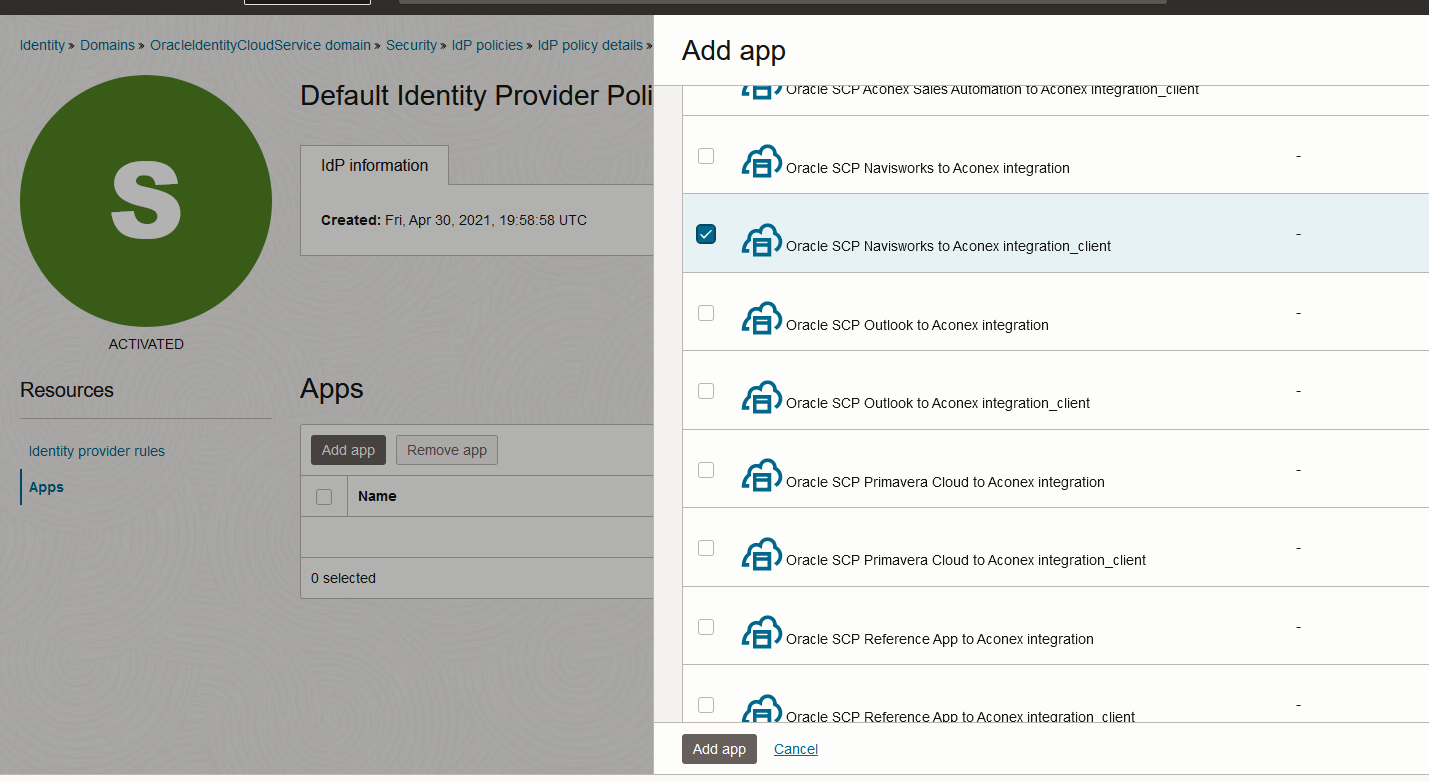Check Reference App to Aconex integration checkbox
Image resolution: width=1429 pixels, height=782 pixels.
click(x=706, y=627)
